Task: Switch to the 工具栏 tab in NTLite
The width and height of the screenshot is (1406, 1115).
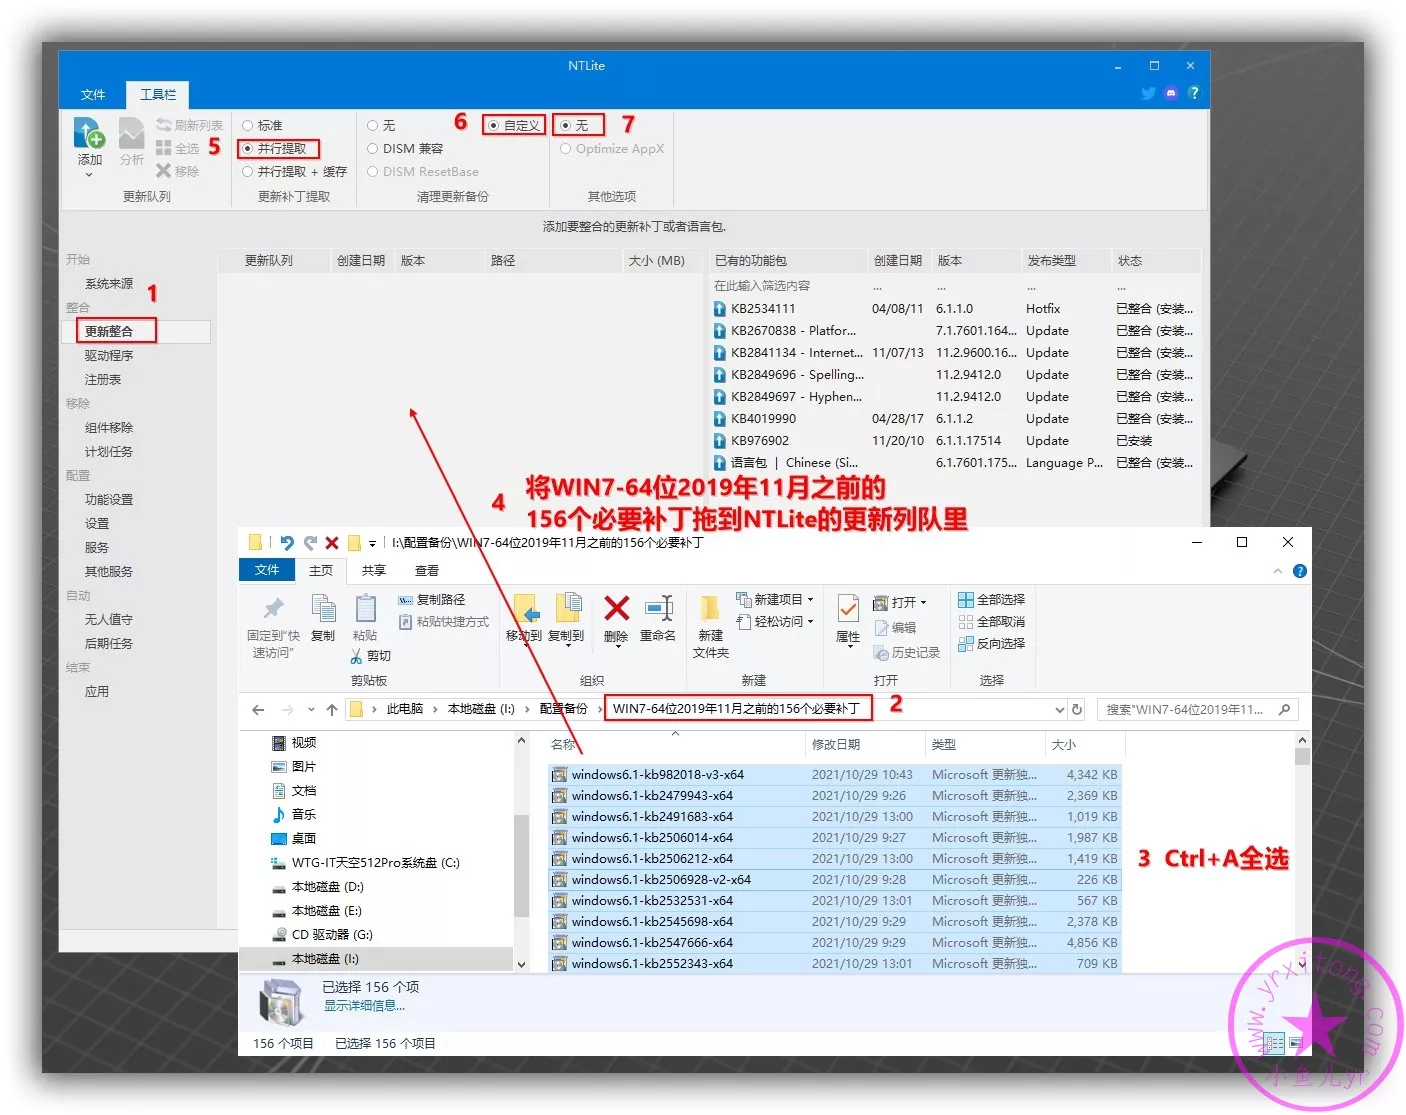Action: [158, 94]
